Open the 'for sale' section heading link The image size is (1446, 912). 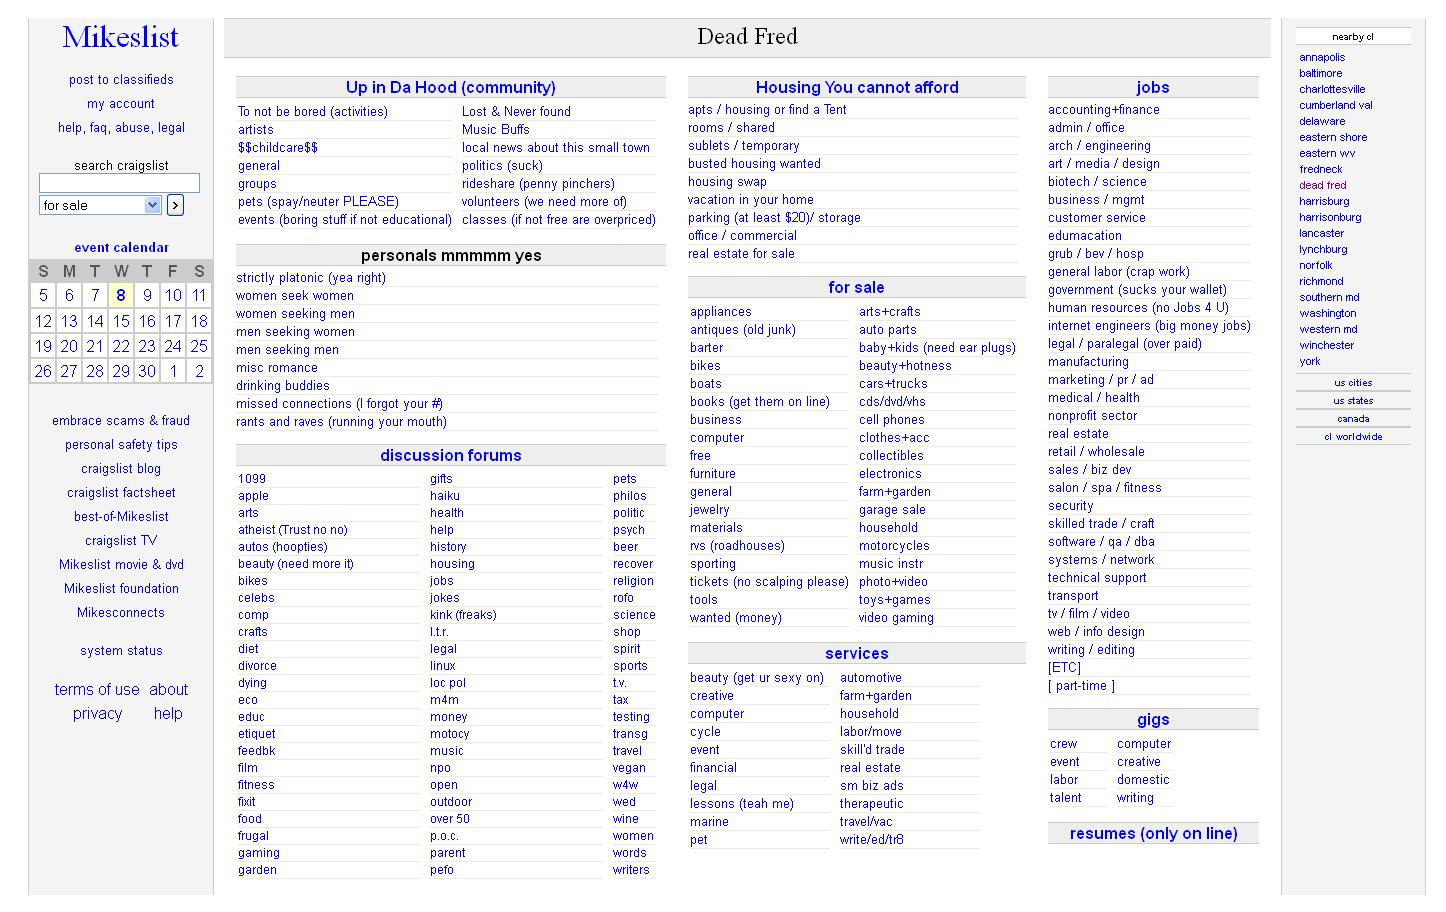tap(857, 288)
